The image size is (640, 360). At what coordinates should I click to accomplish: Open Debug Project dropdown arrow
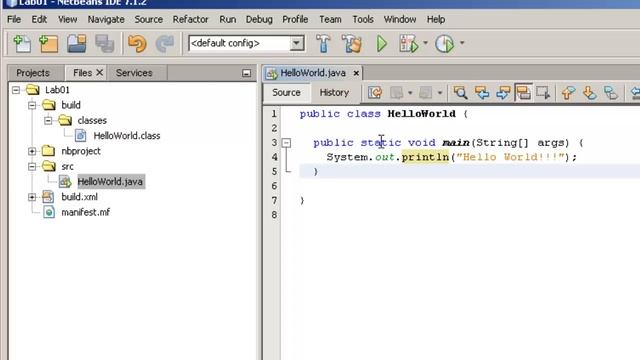(425, 43)
